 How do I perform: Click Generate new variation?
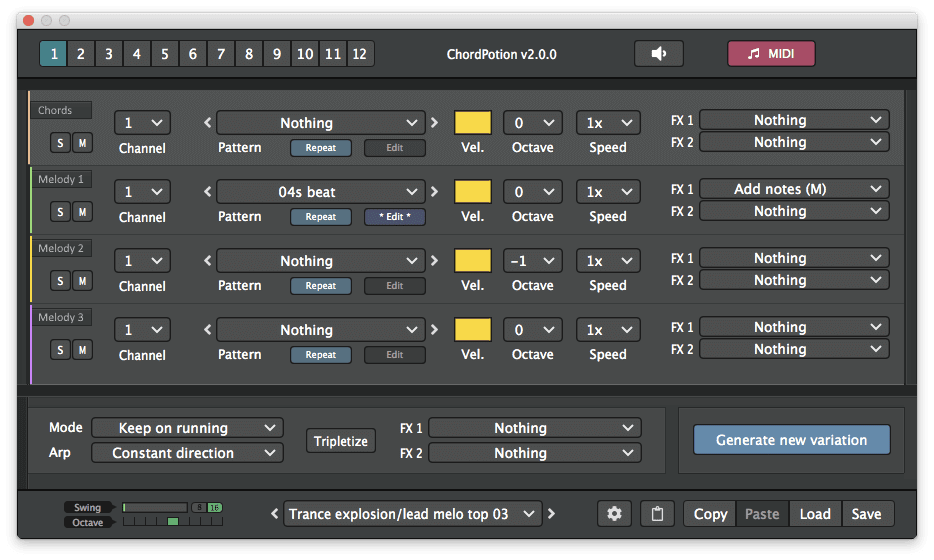[x=791, y=440]
